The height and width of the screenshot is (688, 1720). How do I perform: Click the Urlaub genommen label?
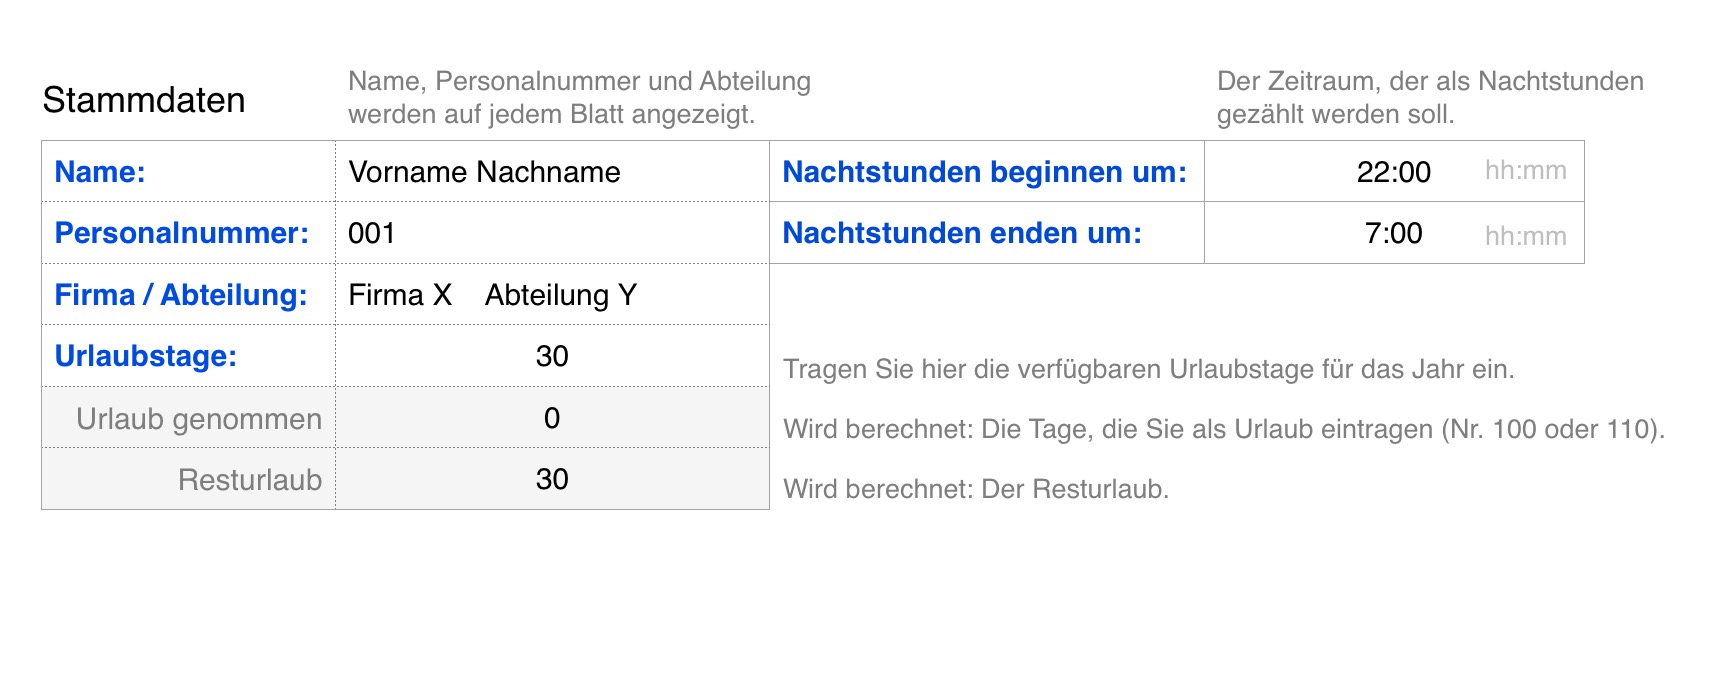[x=198, y=419]
